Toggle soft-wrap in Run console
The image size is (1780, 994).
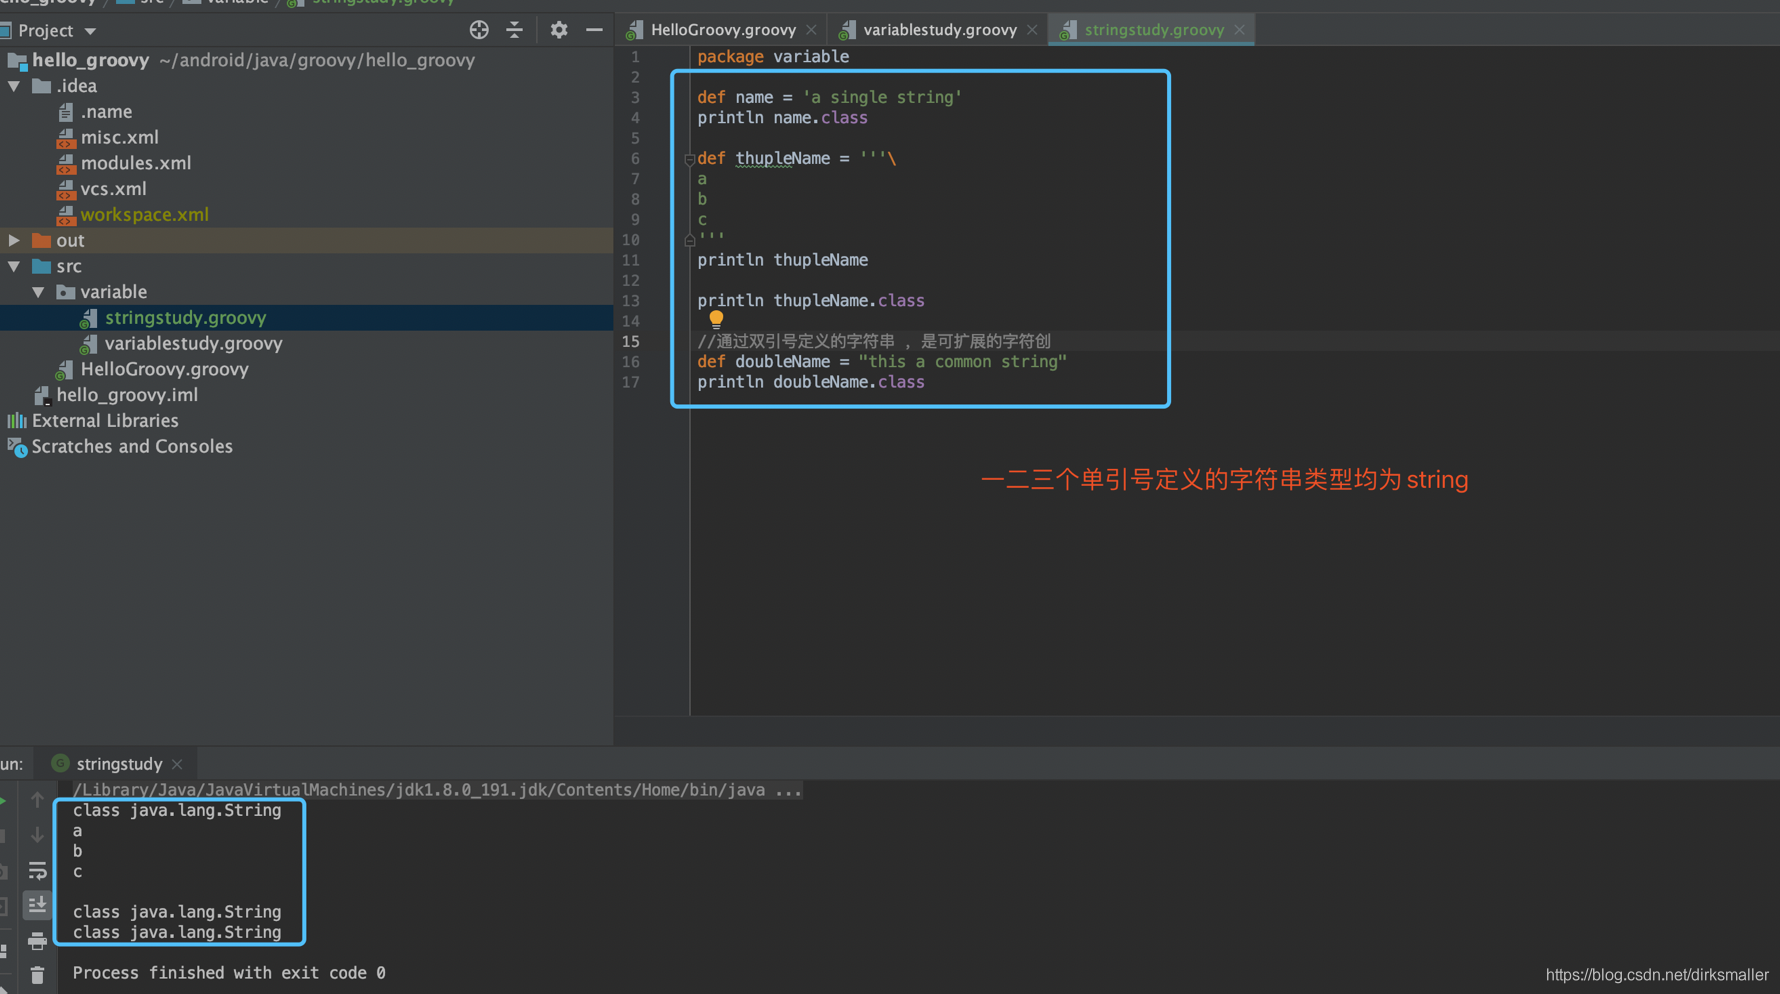coord(37,870)
